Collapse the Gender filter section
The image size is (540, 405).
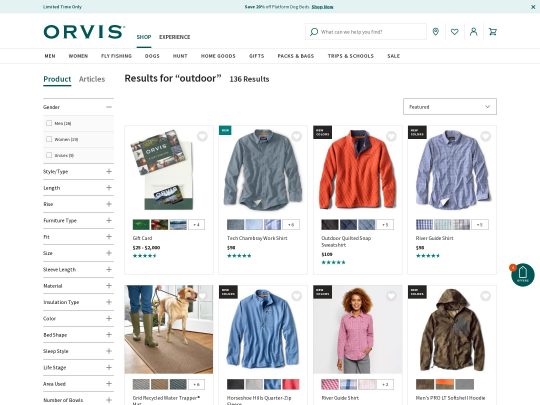(x=109, y=107)
